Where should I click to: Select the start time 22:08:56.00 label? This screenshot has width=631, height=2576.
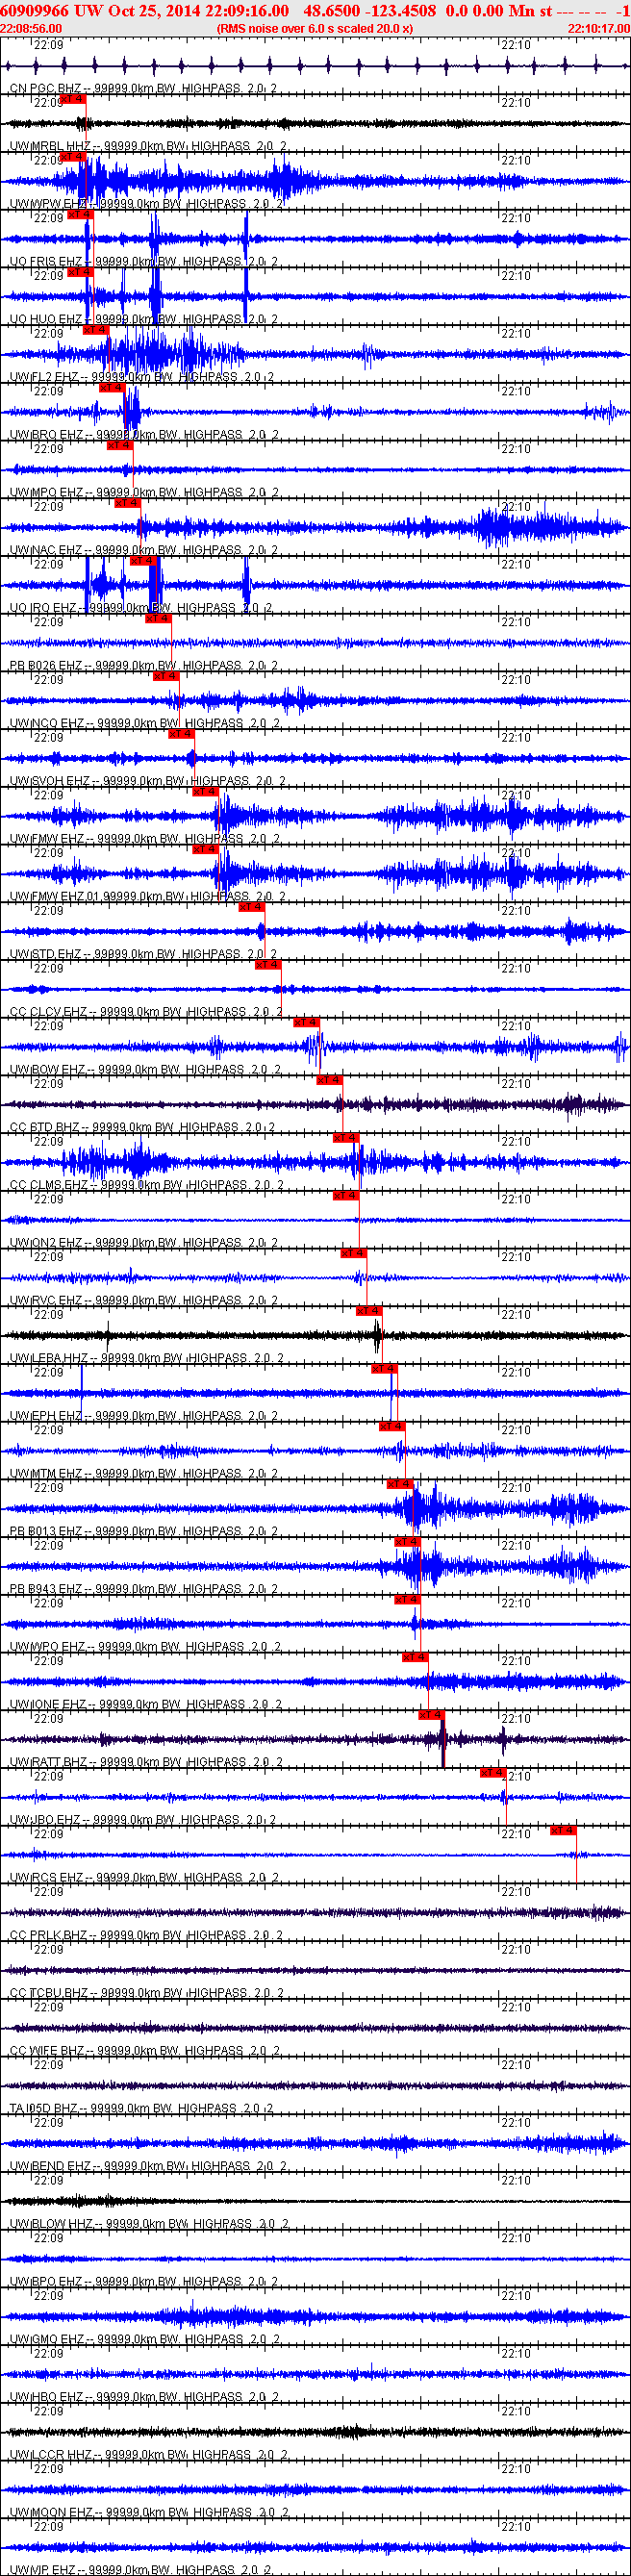[31, 29]
